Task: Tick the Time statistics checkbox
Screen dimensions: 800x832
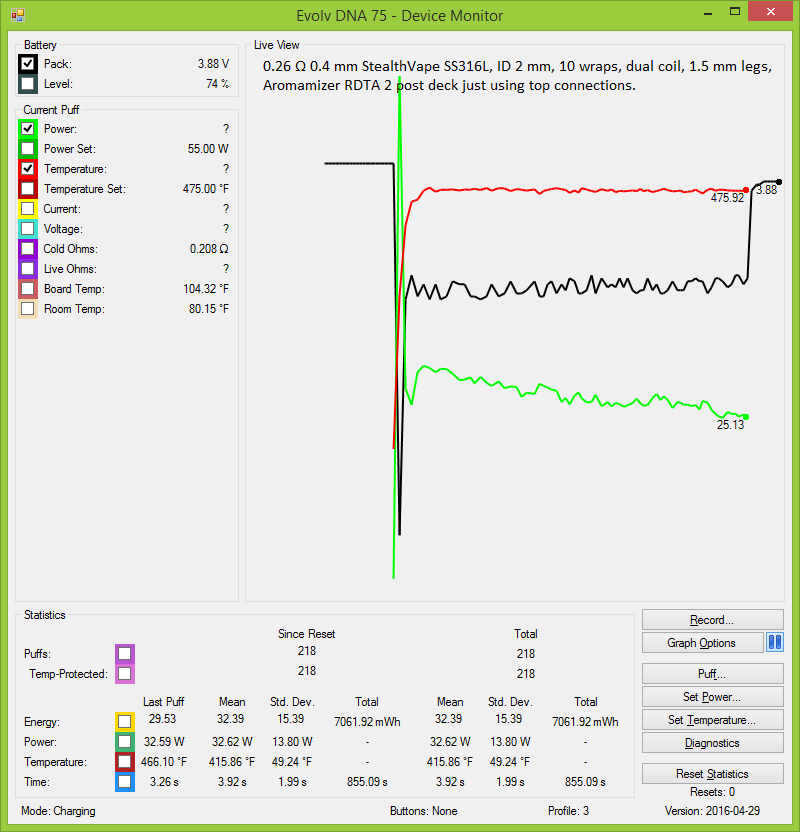Action: (125, 782)
